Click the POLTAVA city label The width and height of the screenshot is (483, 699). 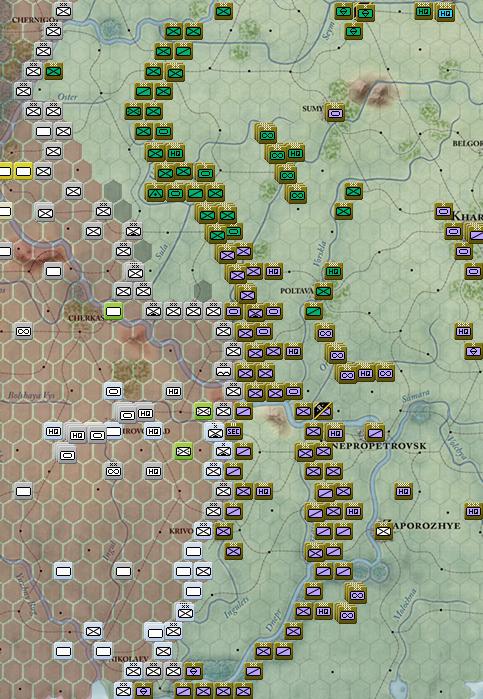(x=297, y=291)
